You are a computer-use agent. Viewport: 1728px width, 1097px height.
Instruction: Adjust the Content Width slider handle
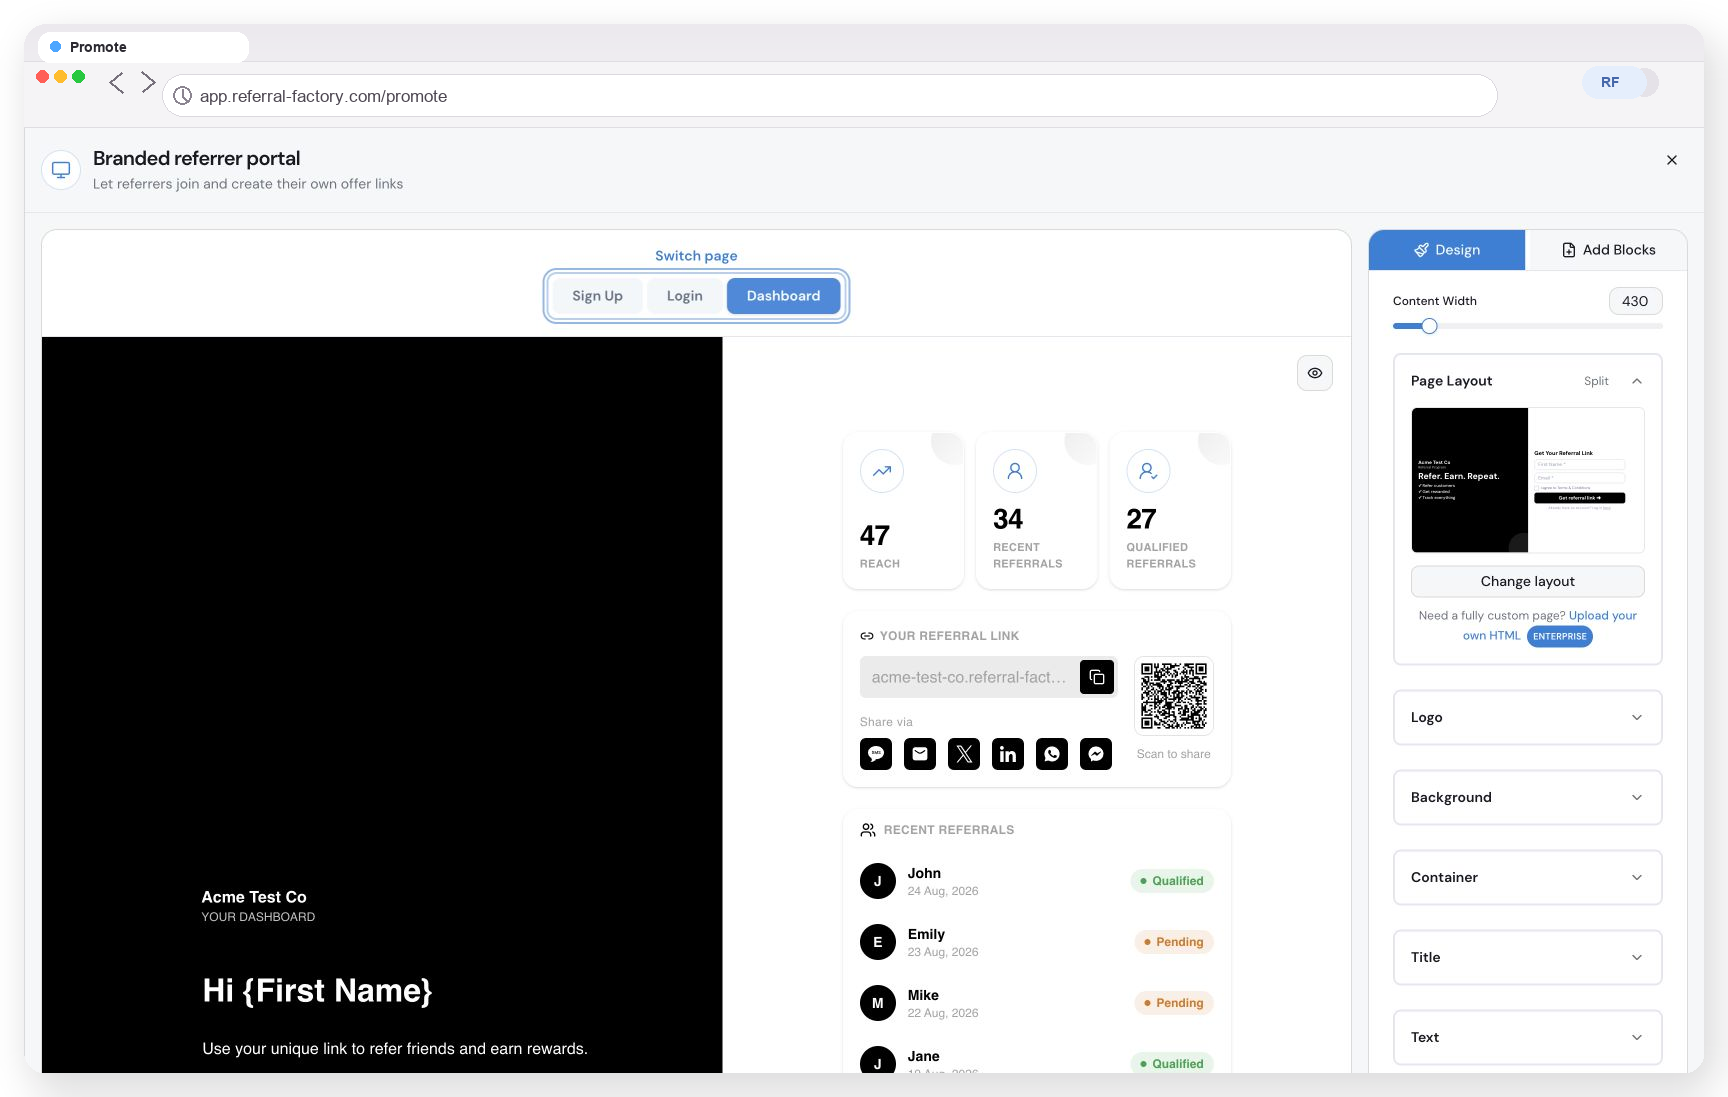tap(1430, 326)
